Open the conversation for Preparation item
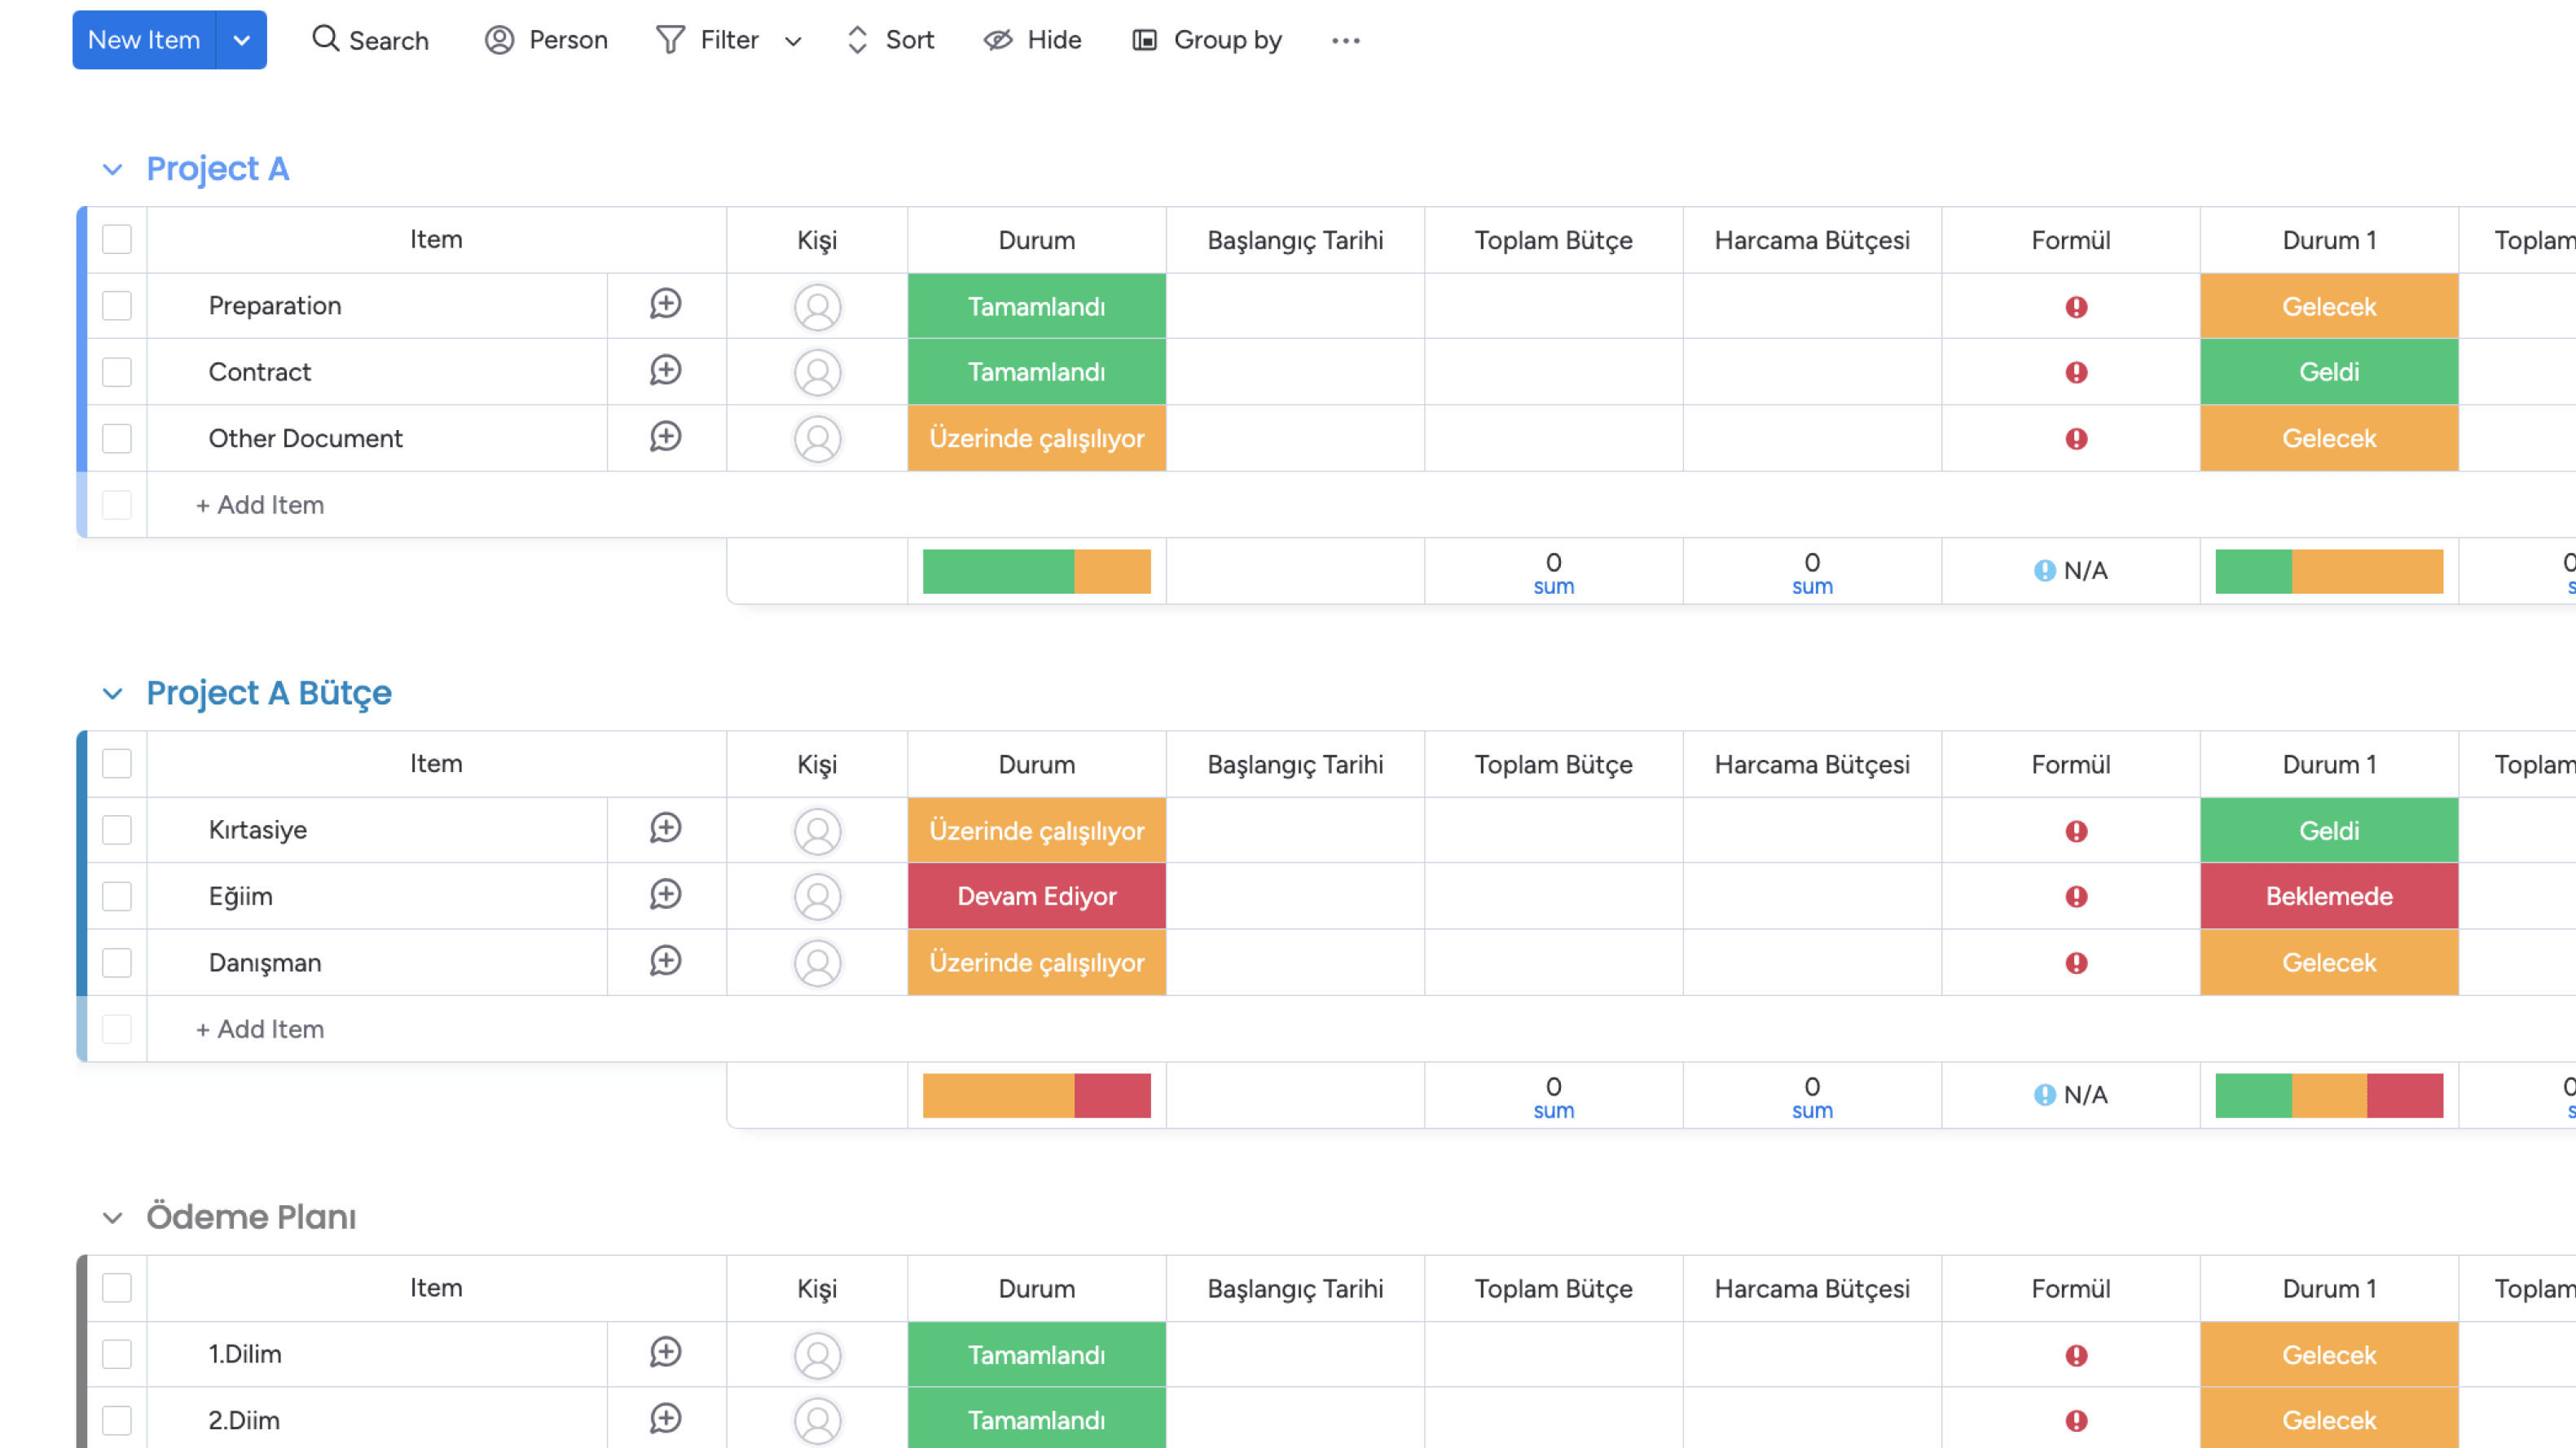Viewport: 2576px width, 1448px height. [x=665, y=305]
